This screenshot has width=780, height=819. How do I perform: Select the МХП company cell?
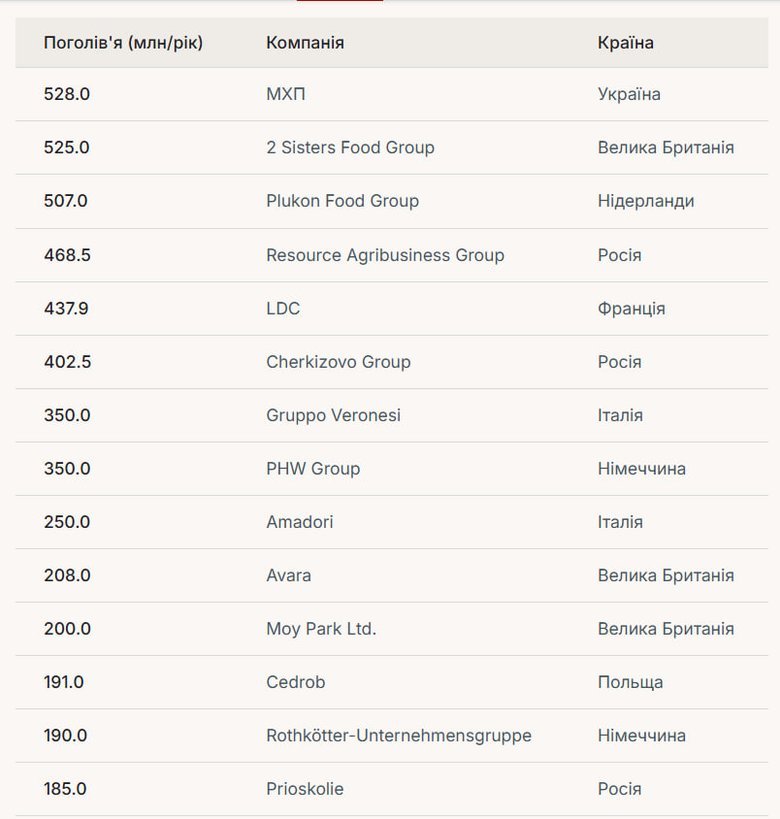(x=284, y=94)
